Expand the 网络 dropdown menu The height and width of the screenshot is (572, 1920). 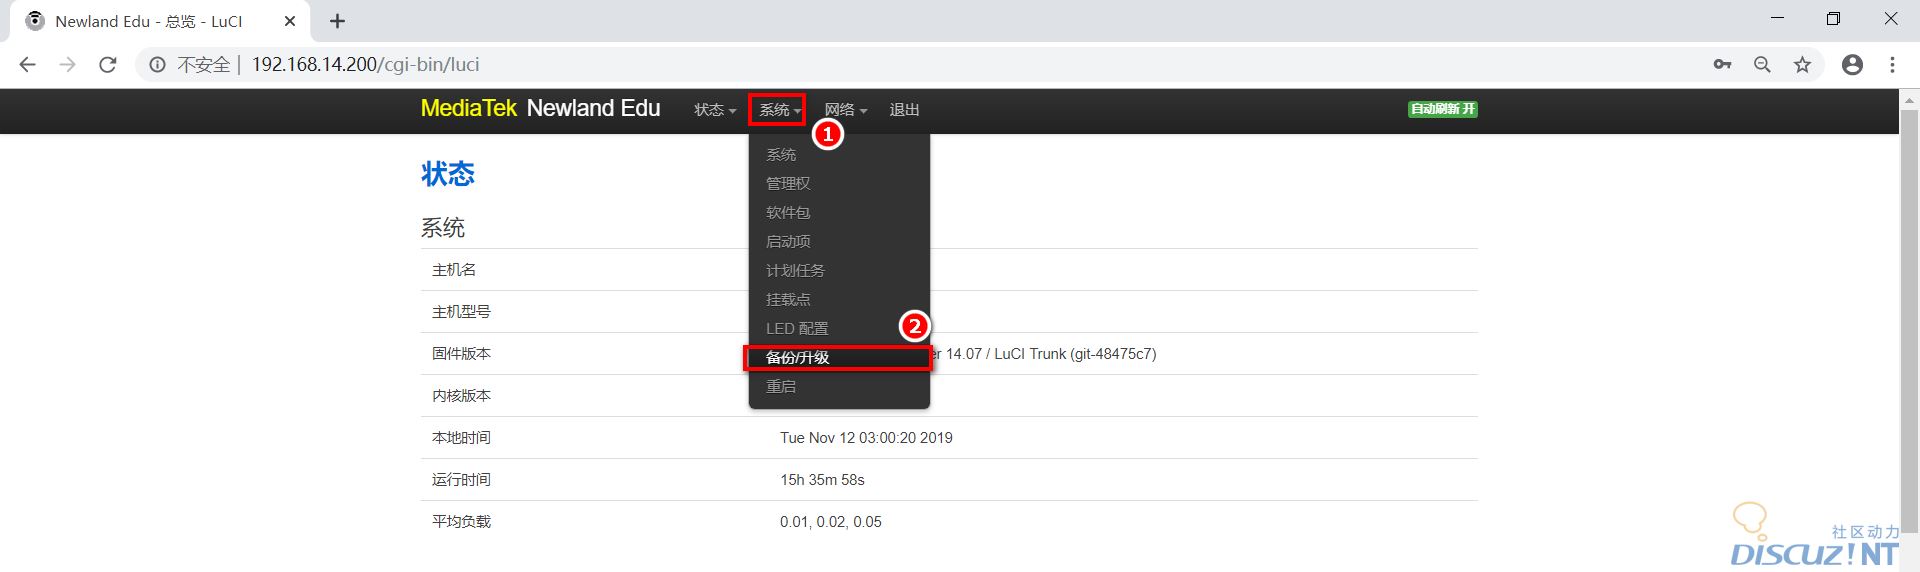coord(845,110)
